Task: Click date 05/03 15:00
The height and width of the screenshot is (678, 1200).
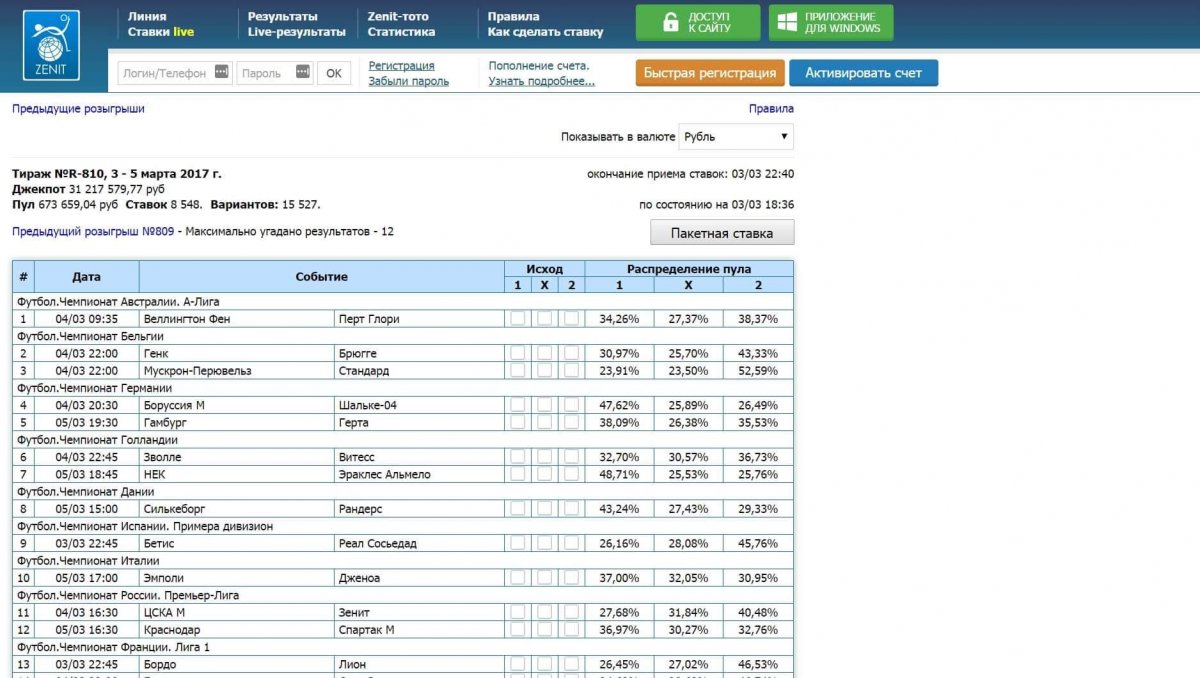Action: (87, 509)
